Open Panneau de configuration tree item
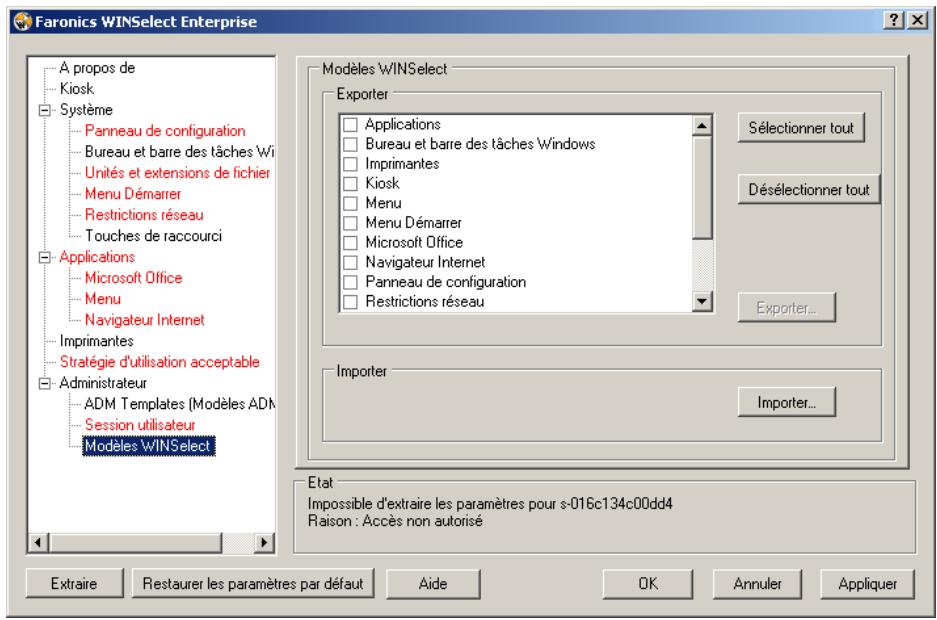The height and width of the screenshot is (620, 937). [165, 131]
